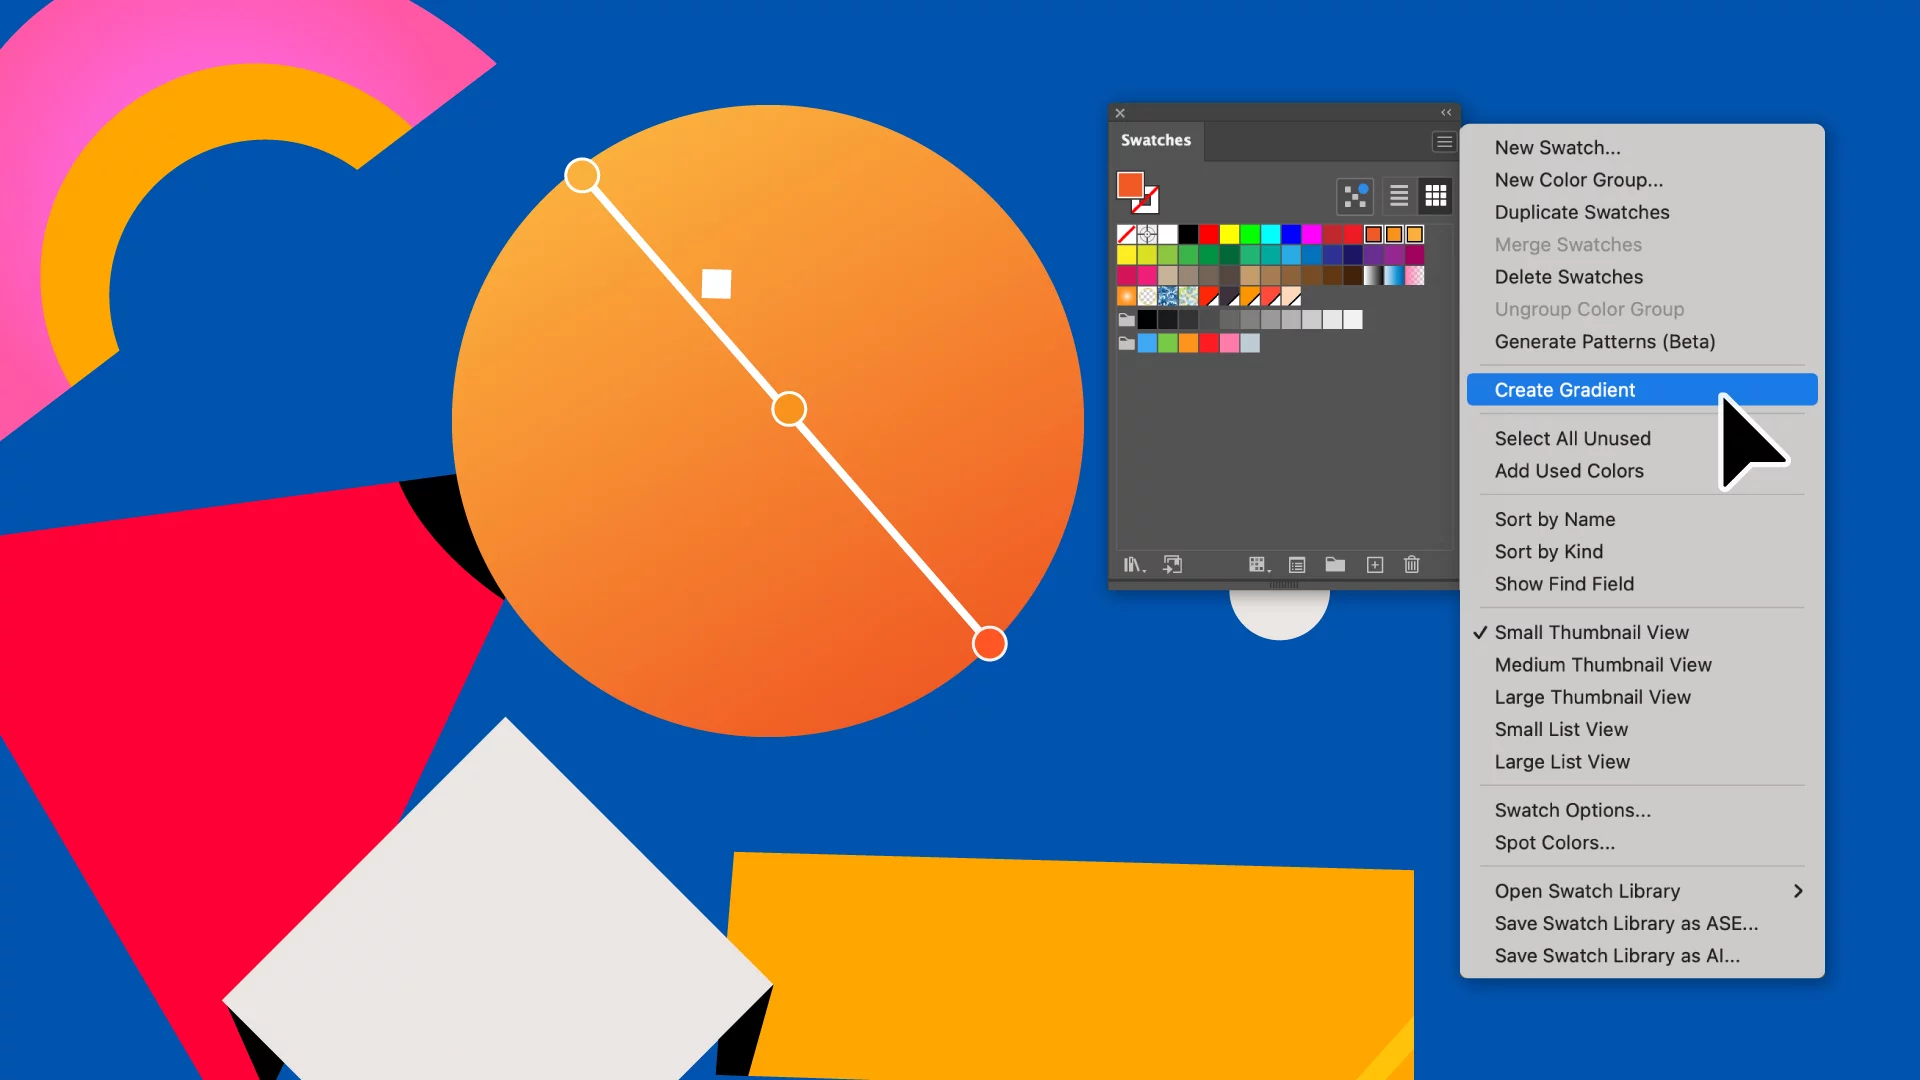
Task: Select the yellow swatch in top row
Action: (x=1229, y=234)
